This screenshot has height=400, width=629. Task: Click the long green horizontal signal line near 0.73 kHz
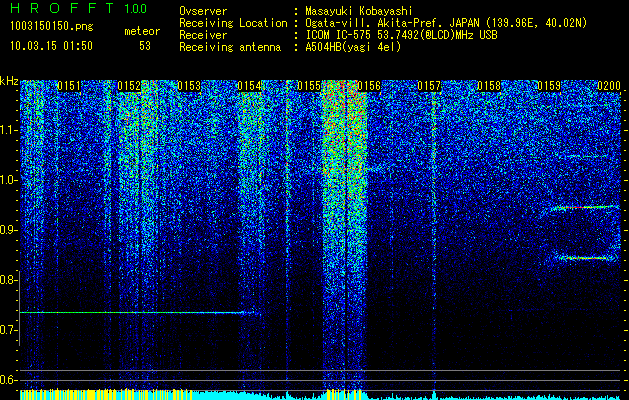pos(136,312)
